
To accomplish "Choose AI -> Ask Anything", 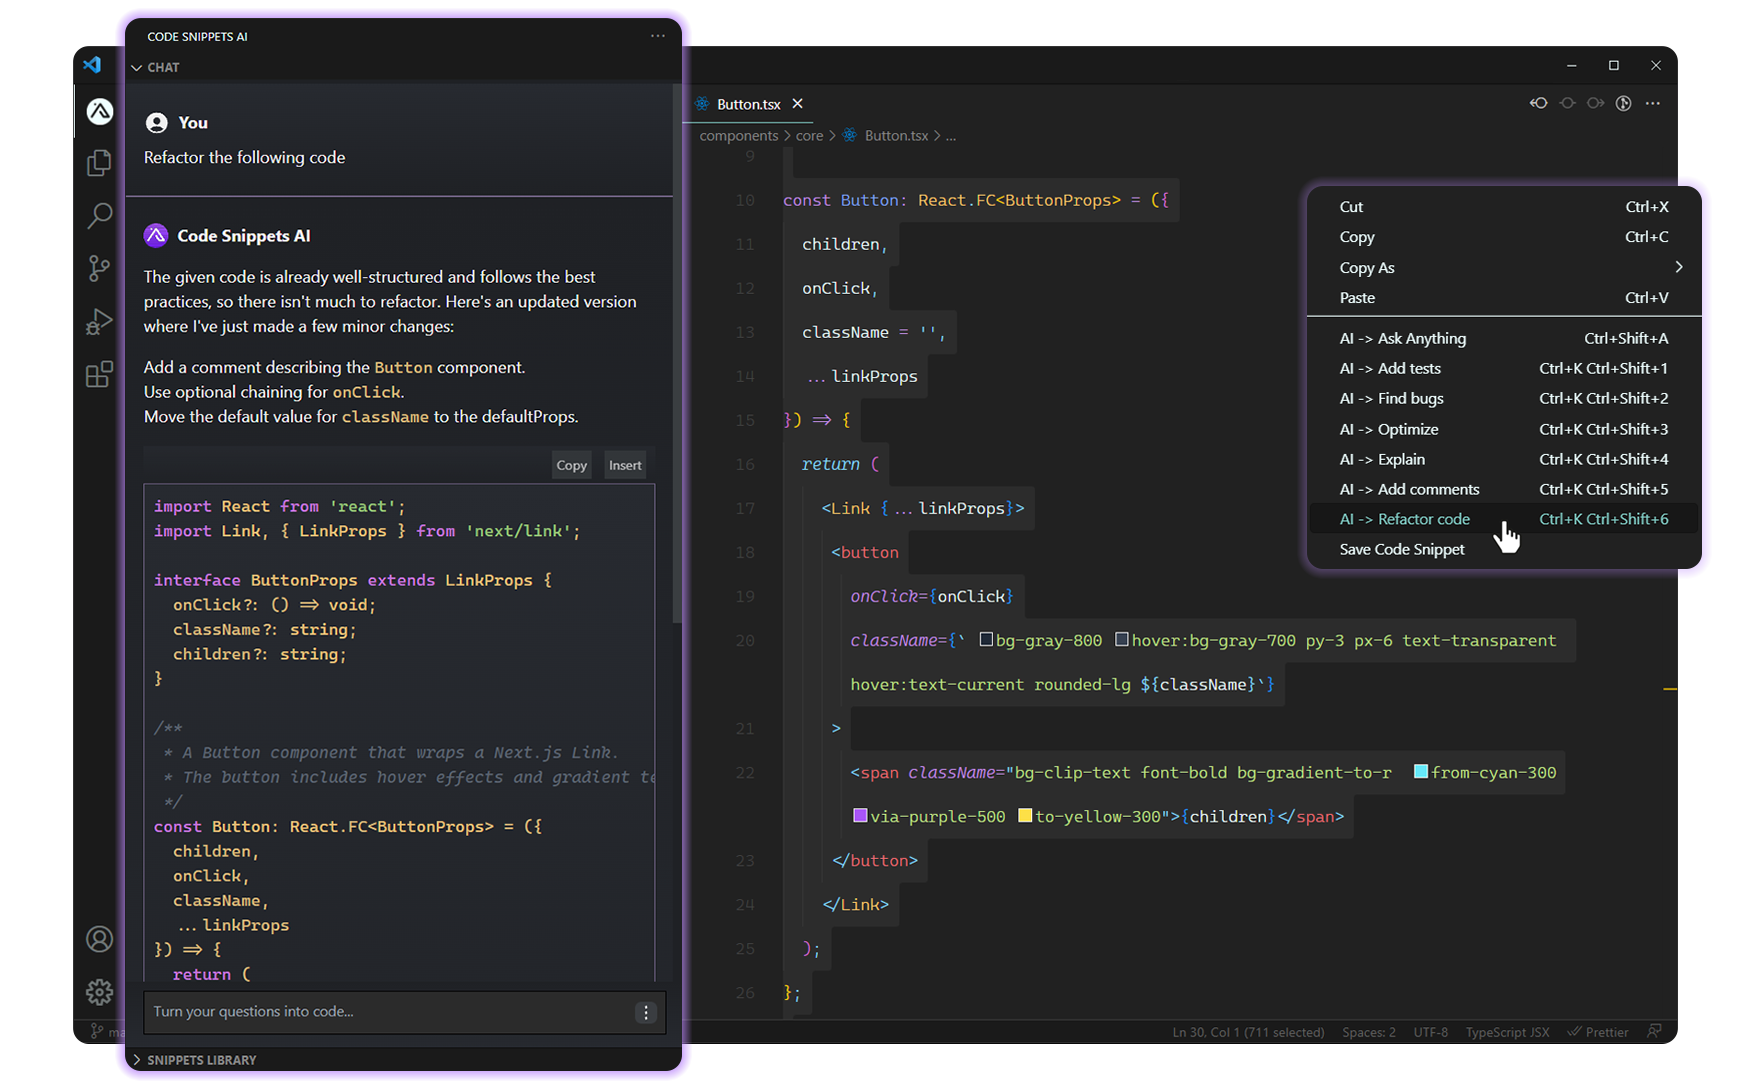I will pyautogui.click(x=1503, y=338).
